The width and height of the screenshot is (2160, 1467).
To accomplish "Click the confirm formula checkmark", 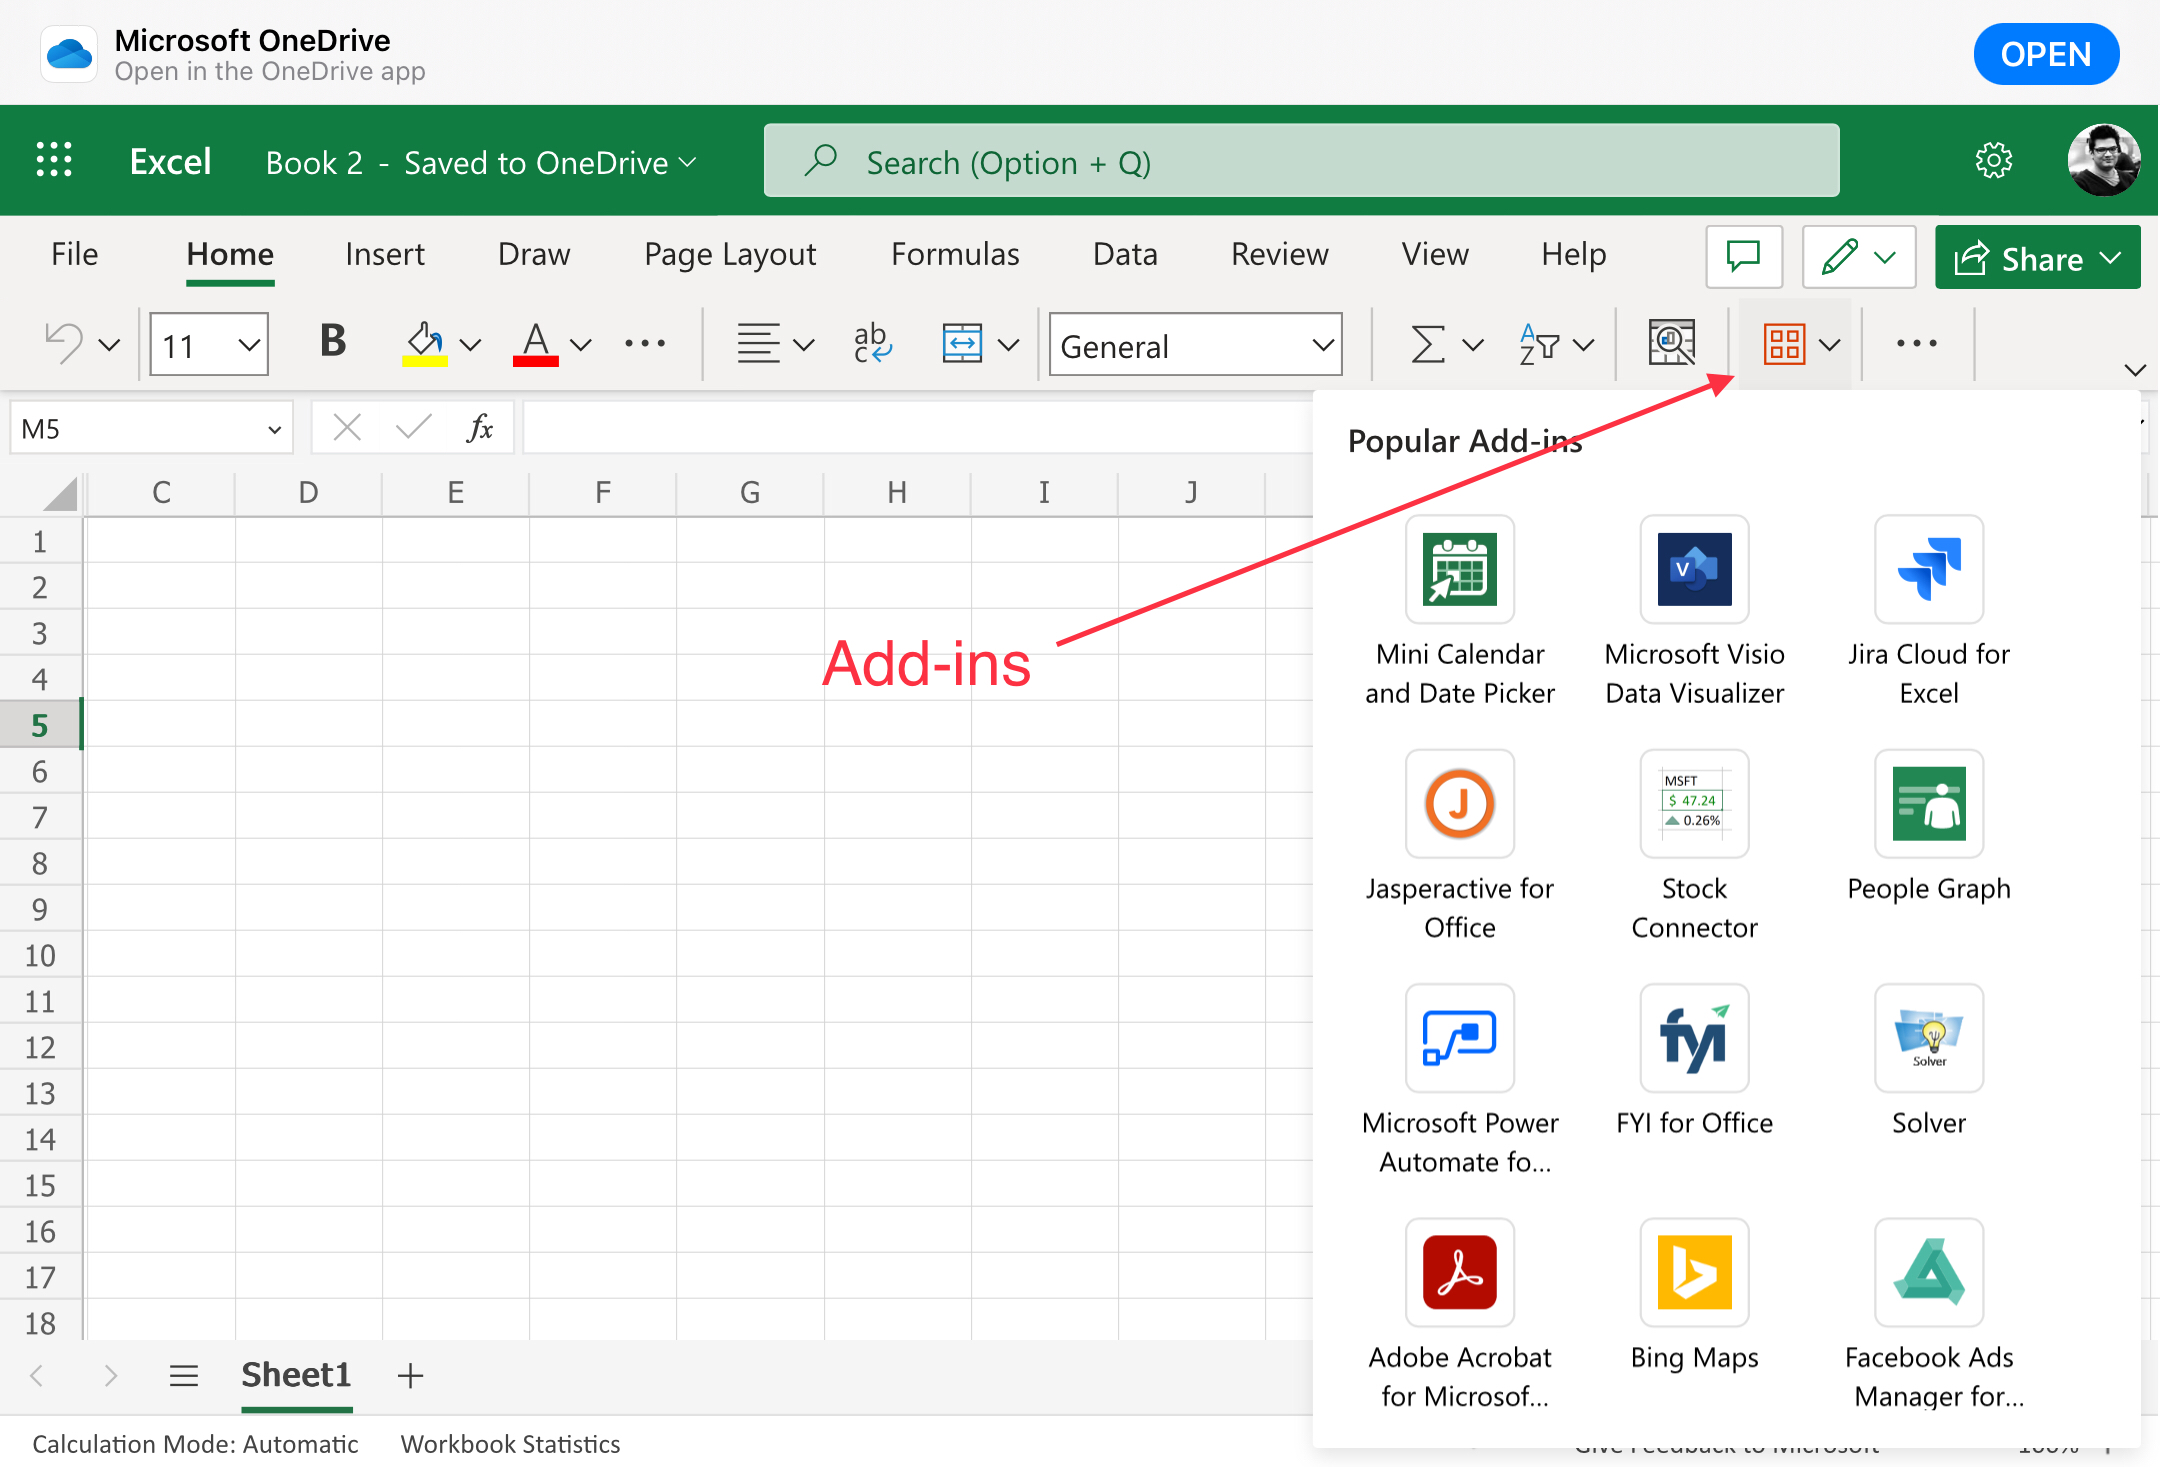I will point(413,428).
